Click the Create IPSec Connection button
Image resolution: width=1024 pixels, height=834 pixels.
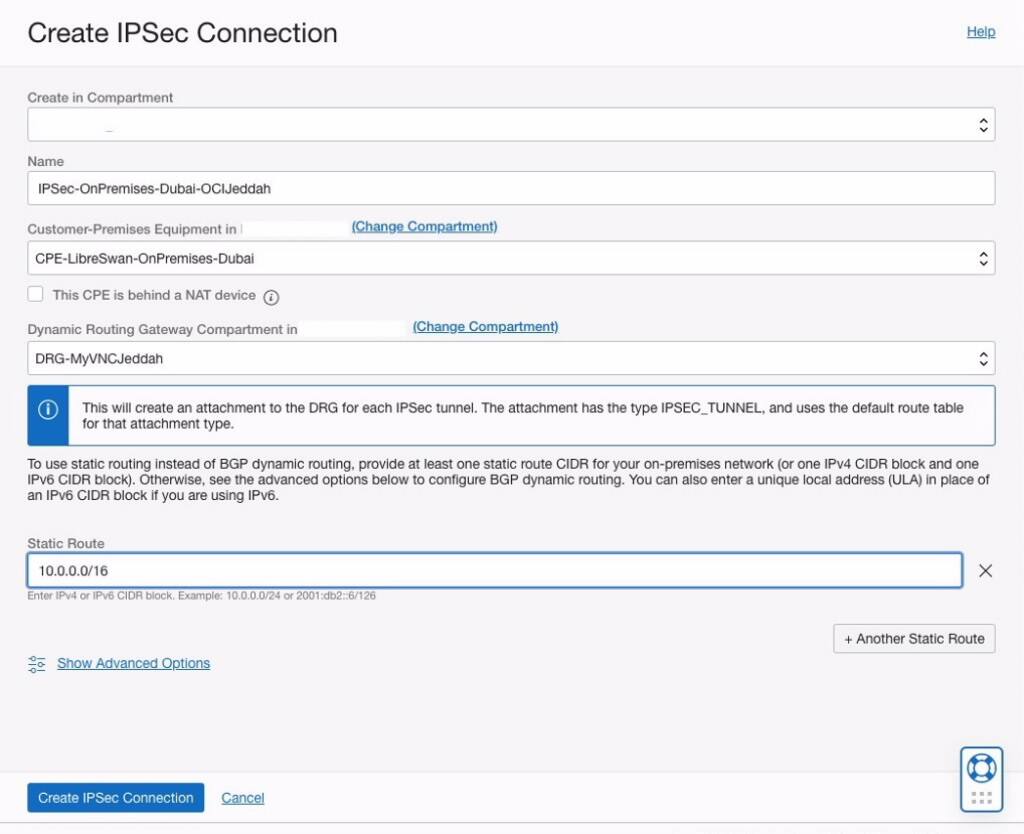tap(115, 797)
